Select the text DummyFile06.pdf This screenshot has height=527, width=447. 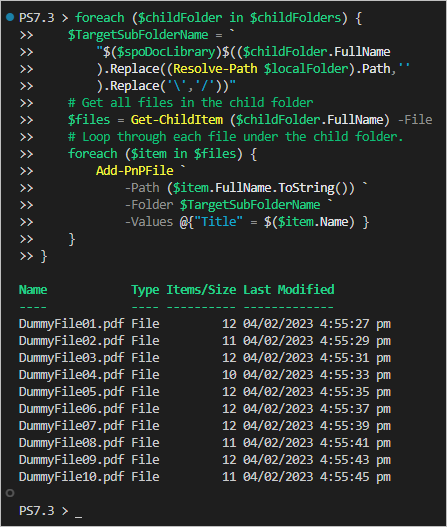pos(72,409)
